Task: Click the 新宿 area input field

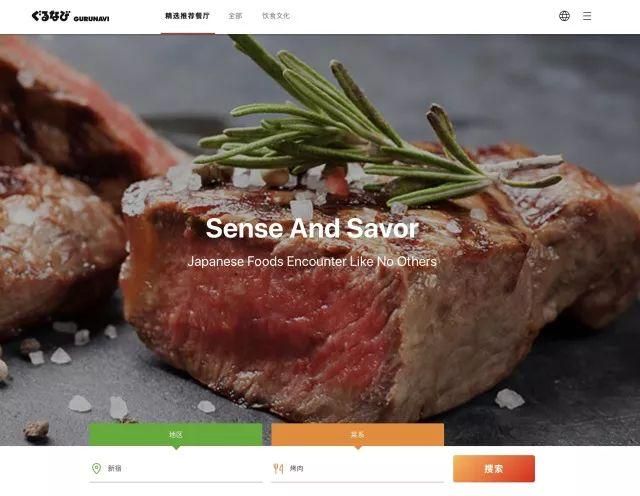Action: [x=176, y=469]
